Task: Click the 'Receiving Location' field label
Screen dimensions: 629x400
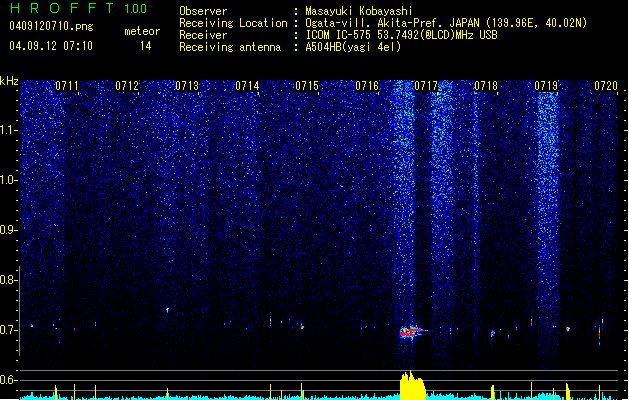Action: click(x=233, y=23)
